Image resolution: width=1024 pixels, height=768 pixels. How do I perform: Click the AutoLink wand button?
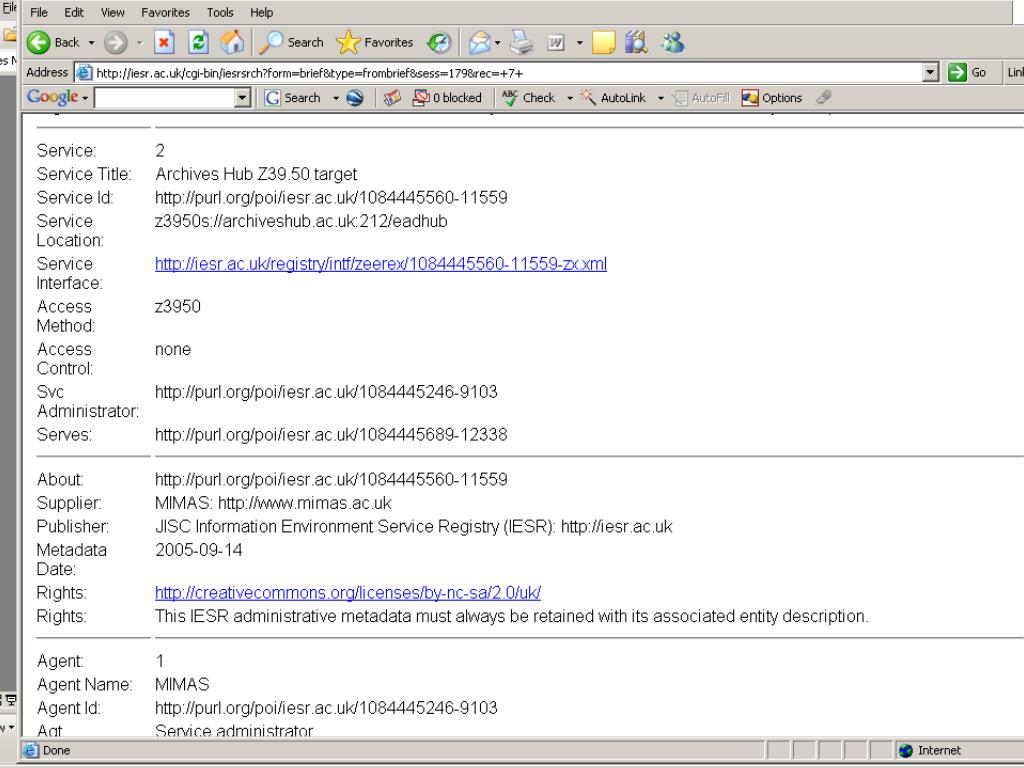[x=614, y=98]
